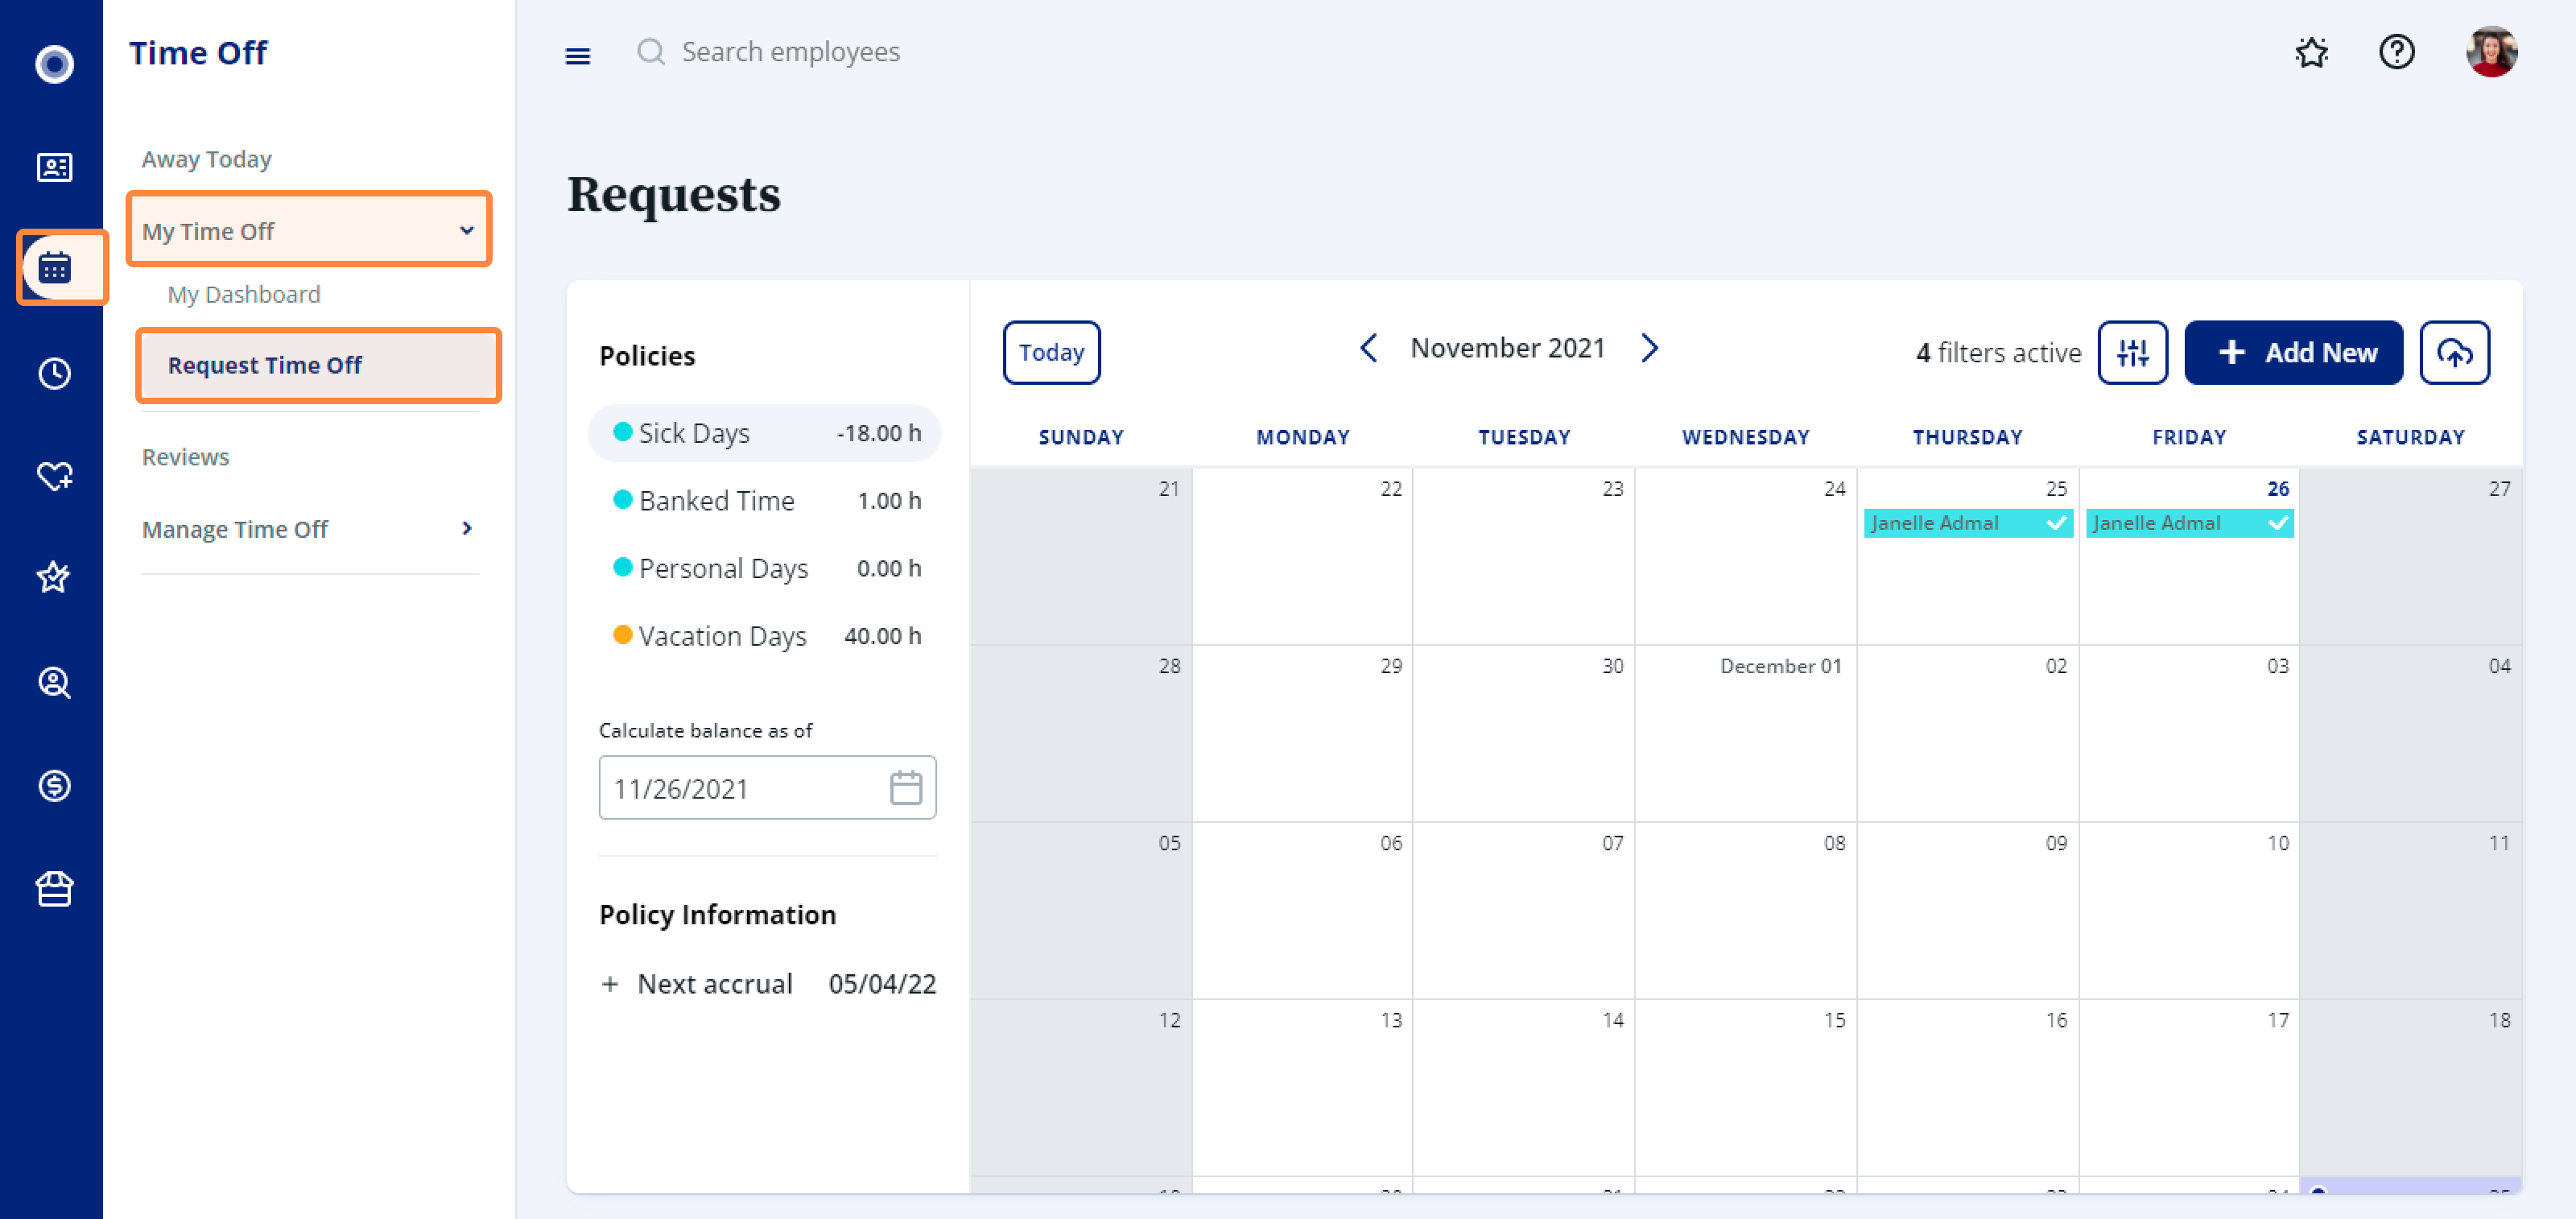
Task: Open Janelle Admal request on Thursday 25
Action: [1967, 523]
